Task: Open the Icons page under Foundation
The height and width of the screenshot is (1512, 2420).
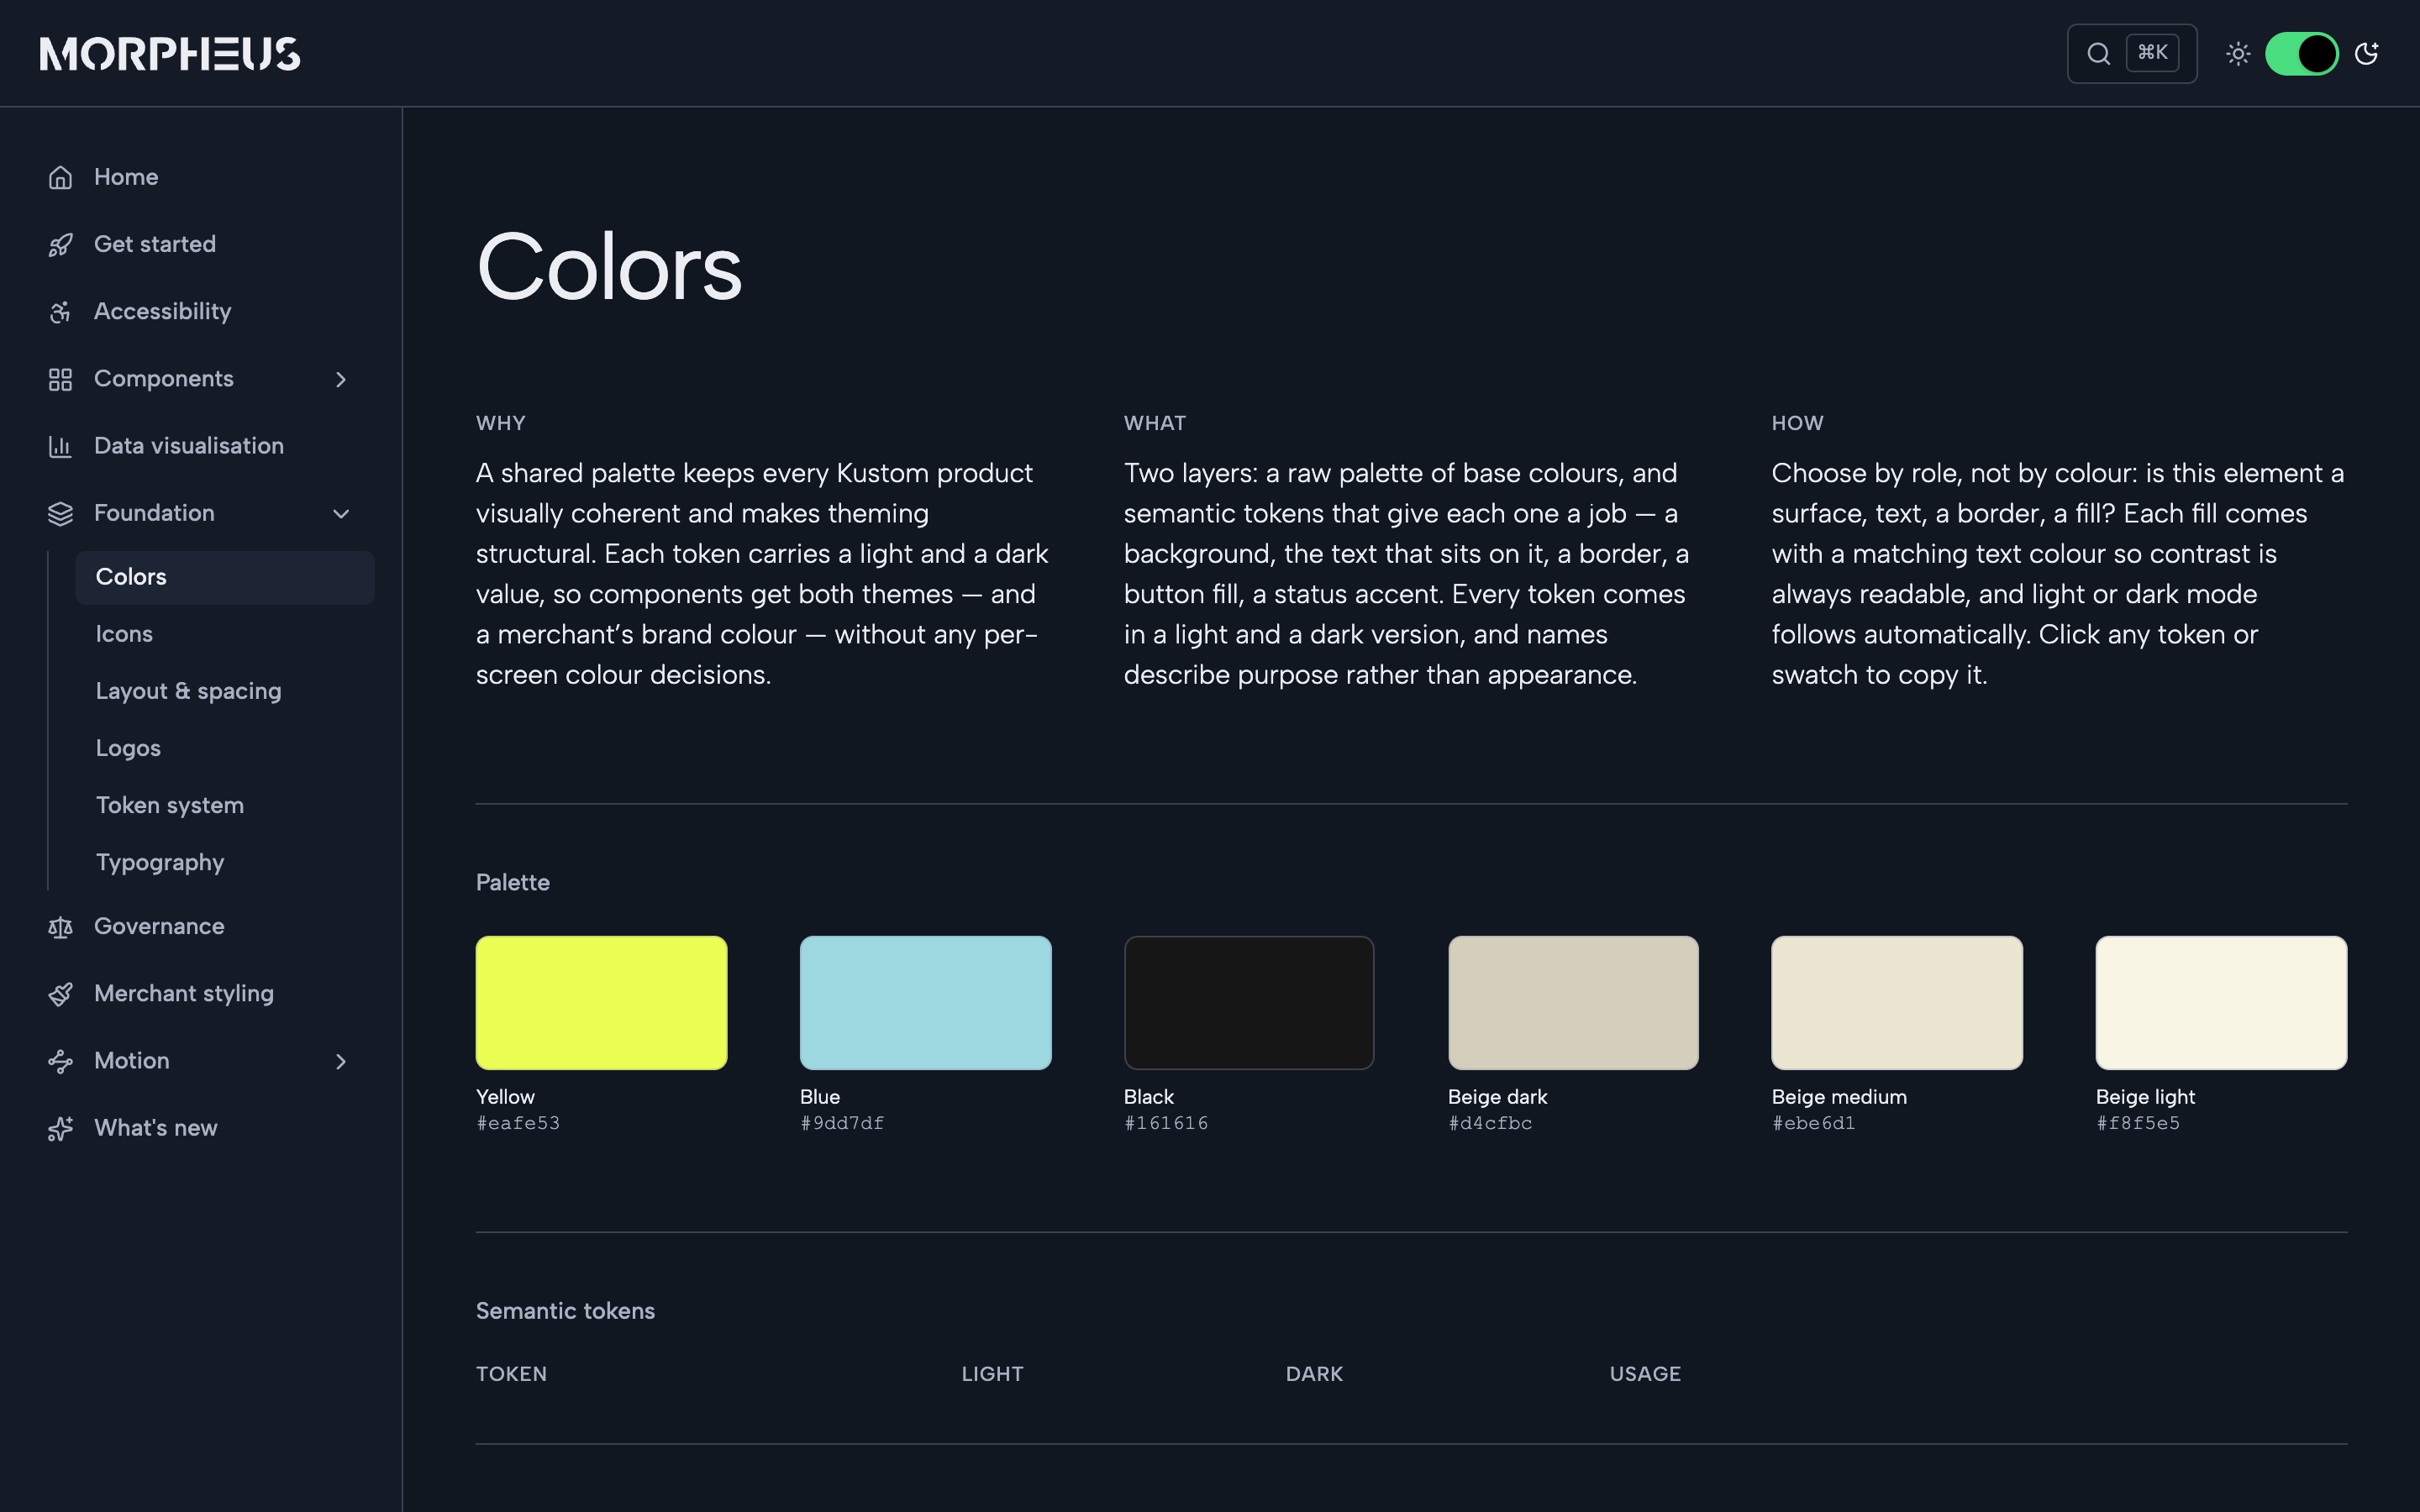Action: point(124,634)
